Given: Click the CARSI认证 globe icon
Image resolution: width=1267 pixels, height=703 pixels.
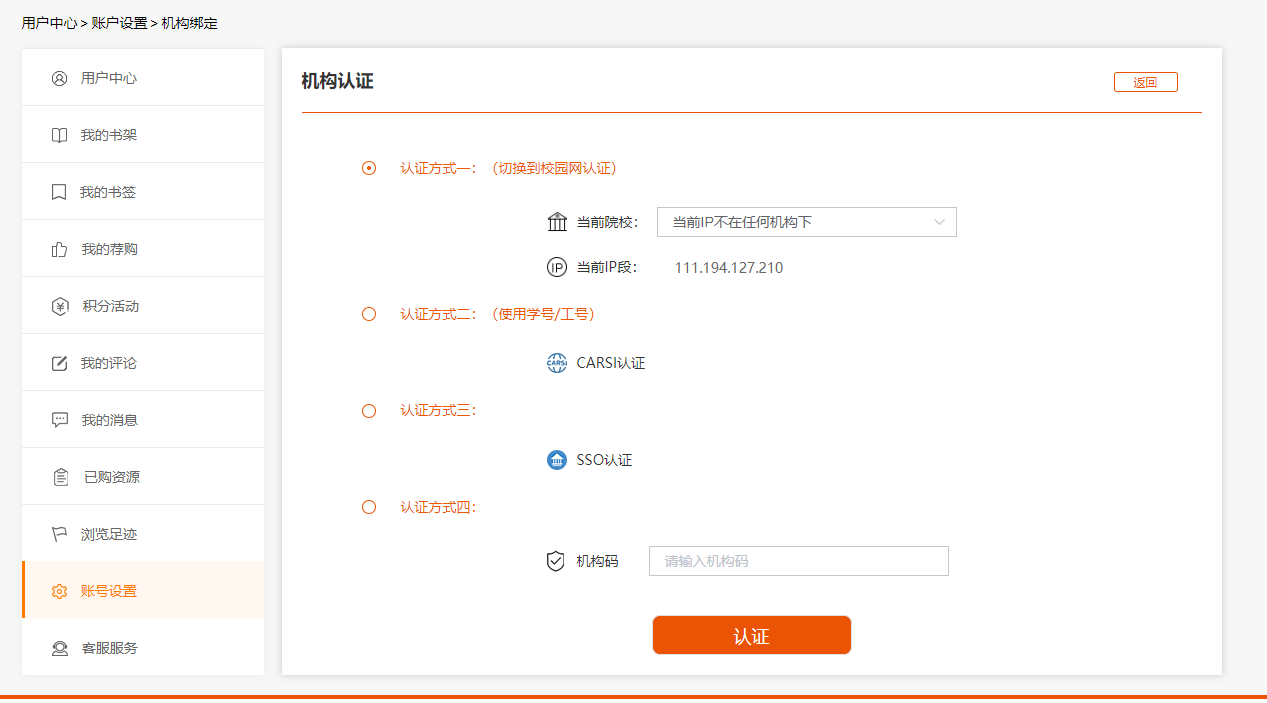Looking at the screenshot, I should coord(556,362).
